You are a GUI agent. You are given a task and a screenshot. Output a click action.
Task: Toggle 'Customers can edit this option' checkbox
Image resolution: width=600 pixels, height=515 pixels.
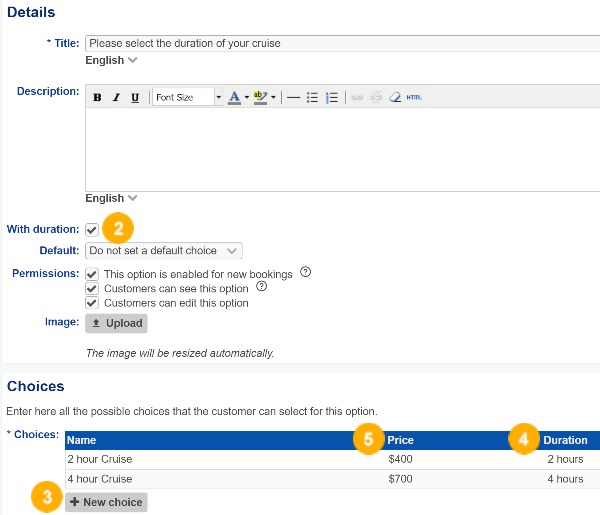[92, 303]
